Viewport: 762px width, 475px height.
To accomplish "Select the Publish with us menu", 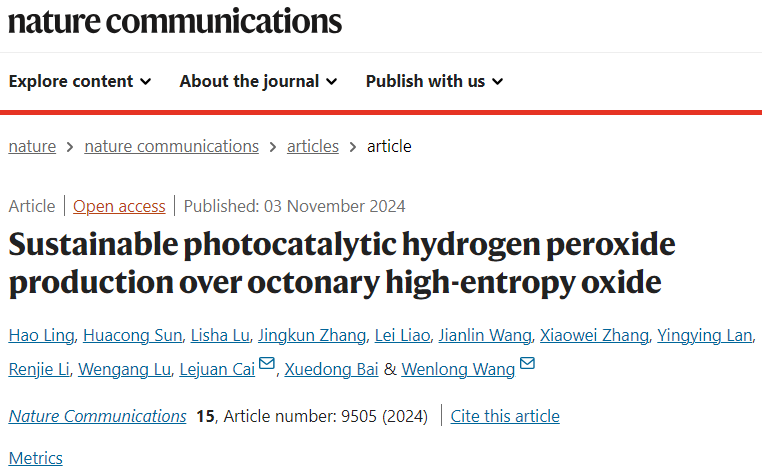I will pyautogui.click(x=434, y=81).
